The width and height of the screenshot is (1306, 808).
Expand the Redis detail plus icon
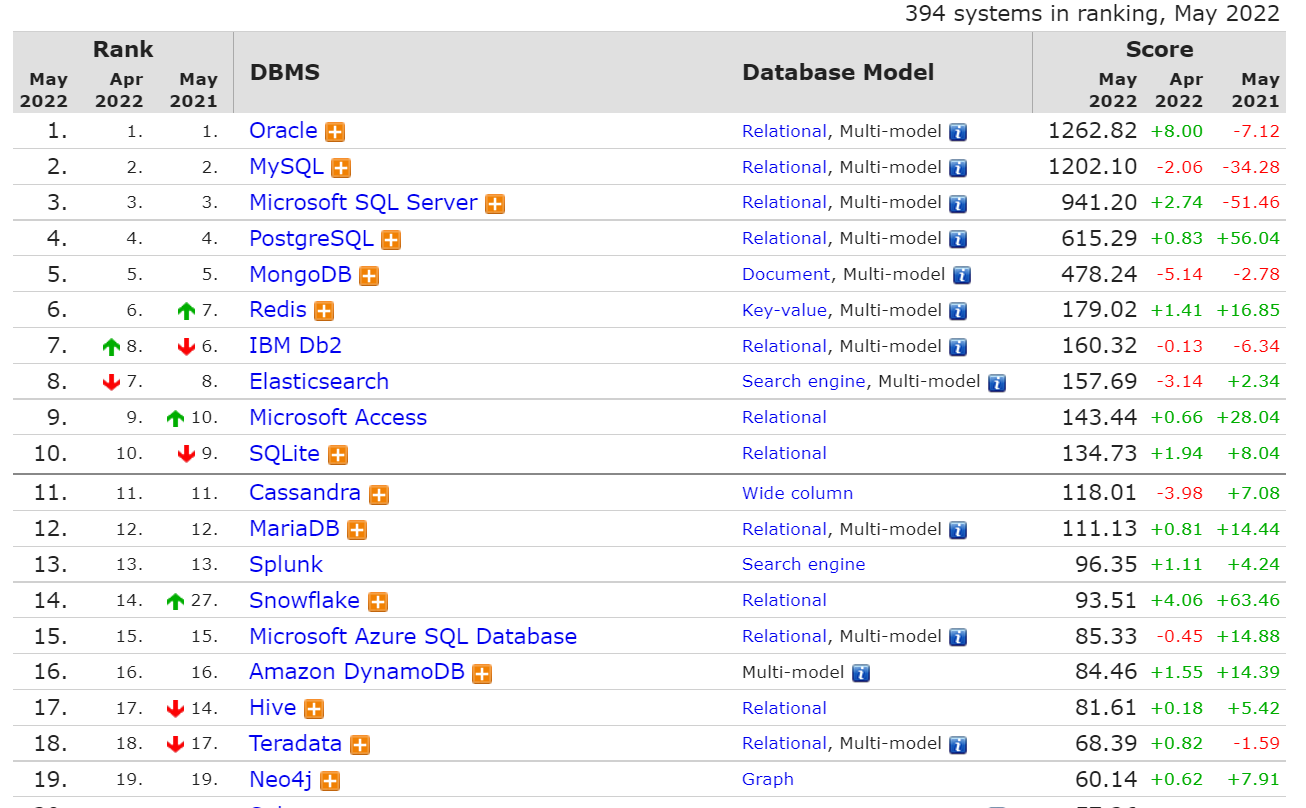pyautogui.click(x=324, y=311)
